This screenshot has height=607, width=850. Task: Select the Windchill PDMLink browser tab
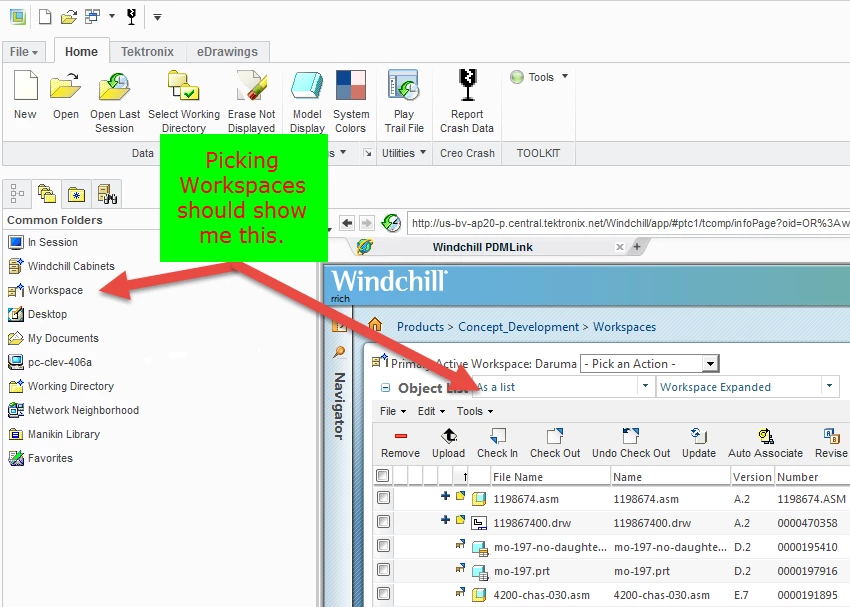pyautogui.click(x=482, y=247)
